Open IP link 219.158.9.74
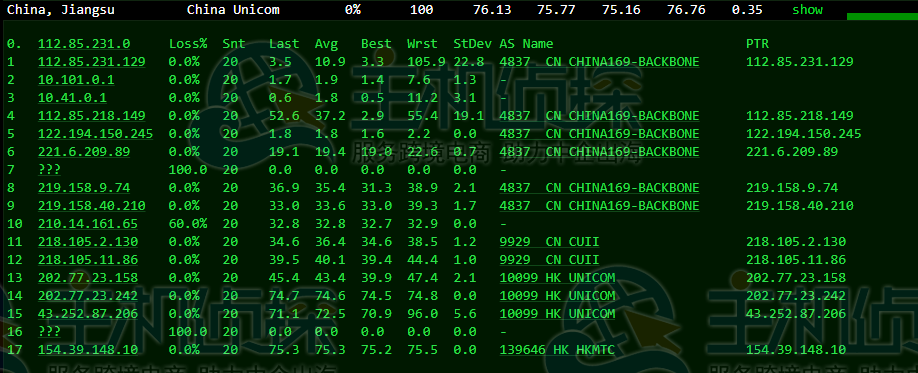 pos(84,188)
